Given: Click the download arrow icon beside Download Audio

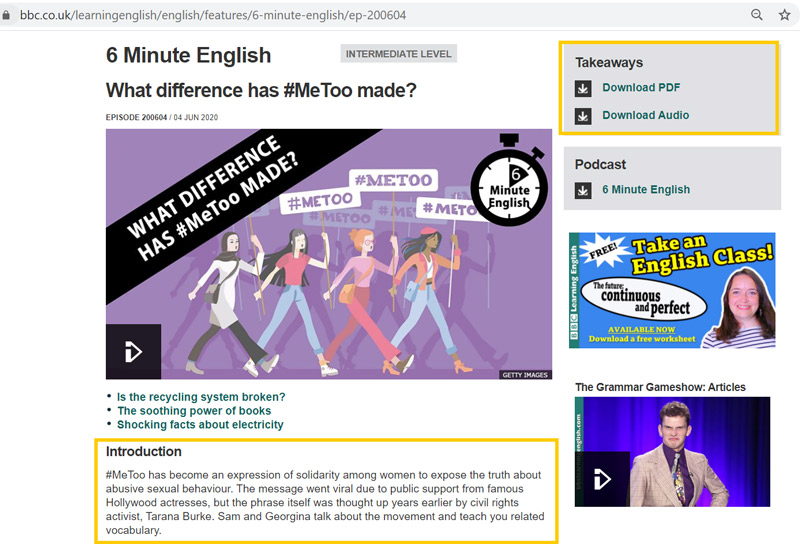Looking at the screenshot, I should tap(583, 116).
